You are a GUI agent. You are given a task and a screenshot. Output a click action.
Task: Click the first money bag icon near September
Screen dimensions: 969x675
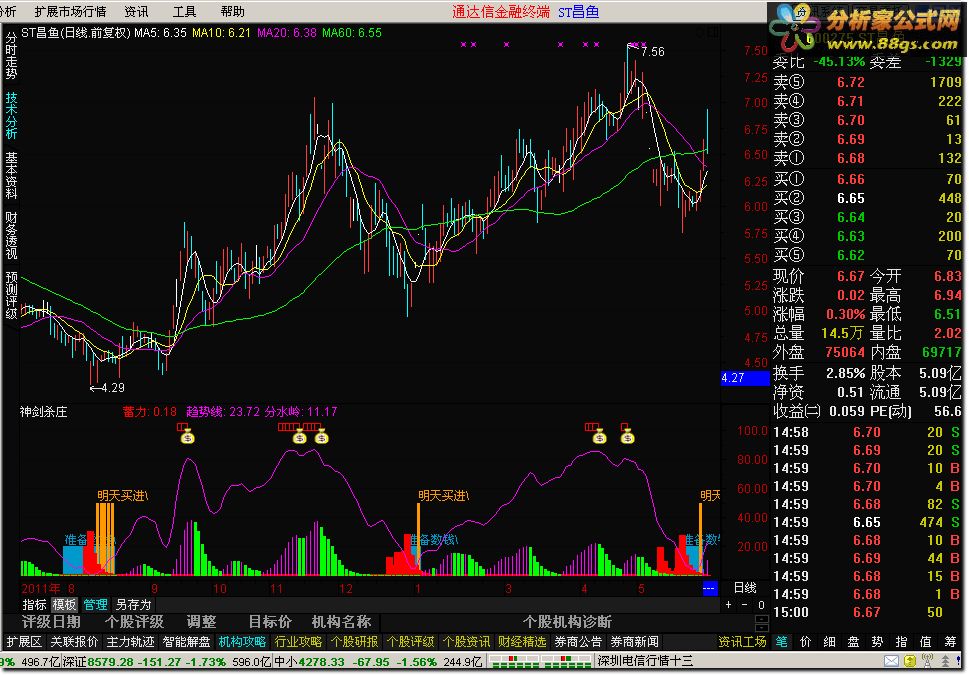pyautogui.click(x=187, y=437)
